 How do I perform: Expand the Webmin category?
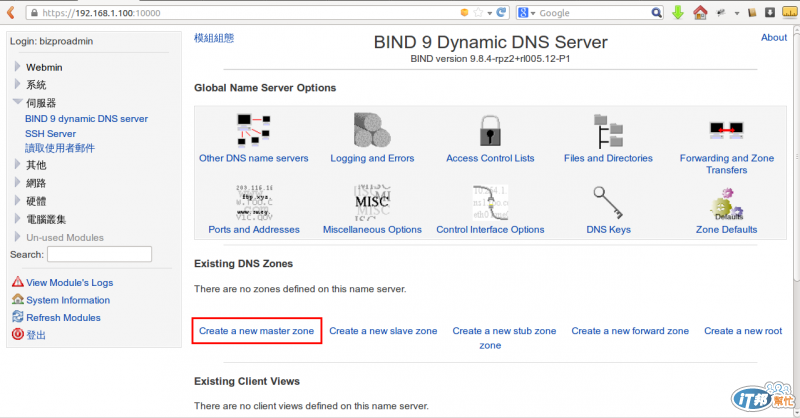coord(17,66)
